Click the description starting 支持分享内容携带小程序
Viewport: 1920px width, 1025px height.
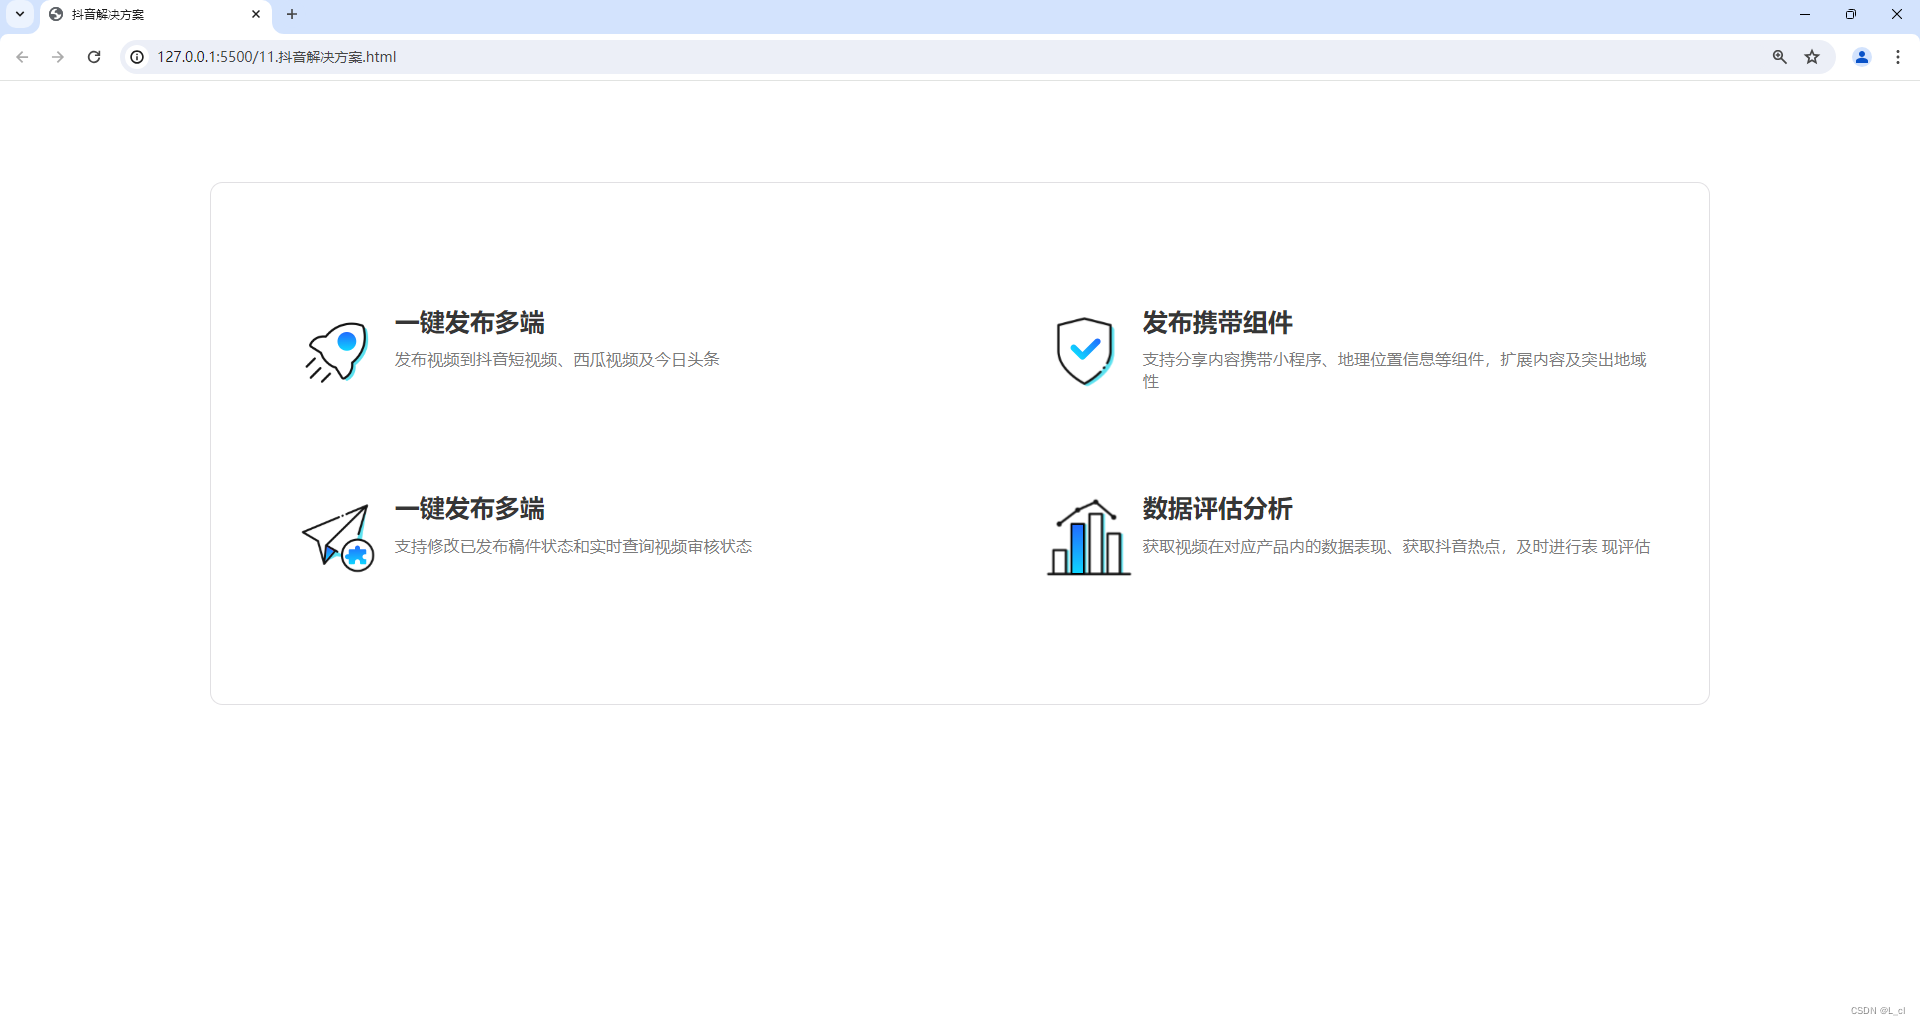(1395, 370)
